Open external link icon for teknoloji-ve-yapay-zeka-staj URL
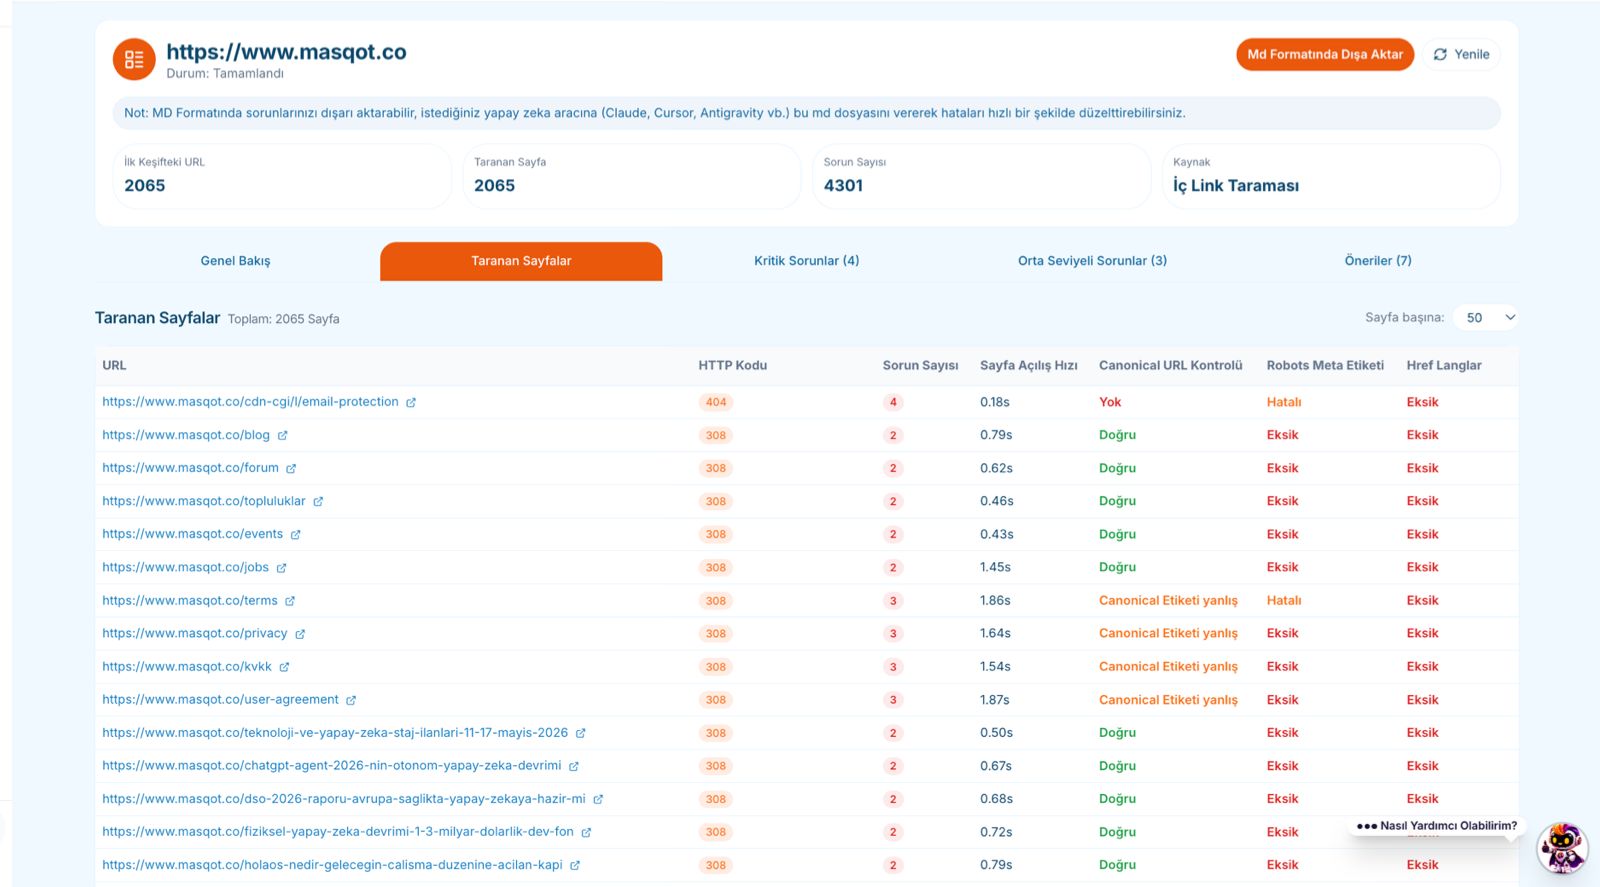 coord(580,733)
